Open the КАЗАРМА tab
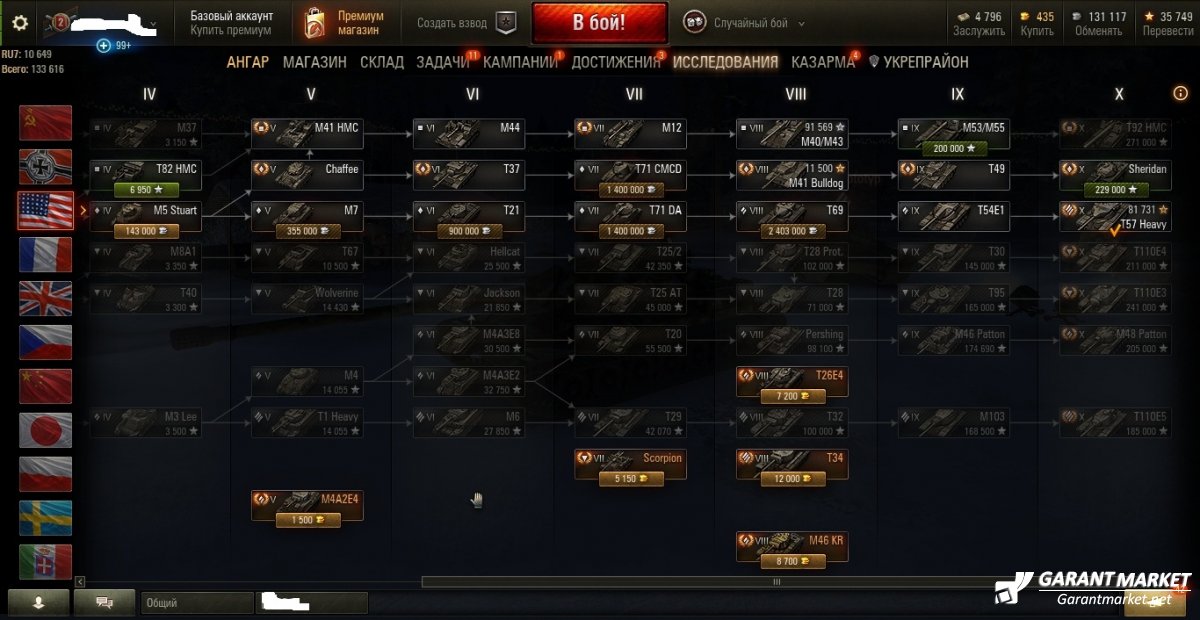This screenshot has height=620, width=1200. pyautogui.click(x=823, y=62)
